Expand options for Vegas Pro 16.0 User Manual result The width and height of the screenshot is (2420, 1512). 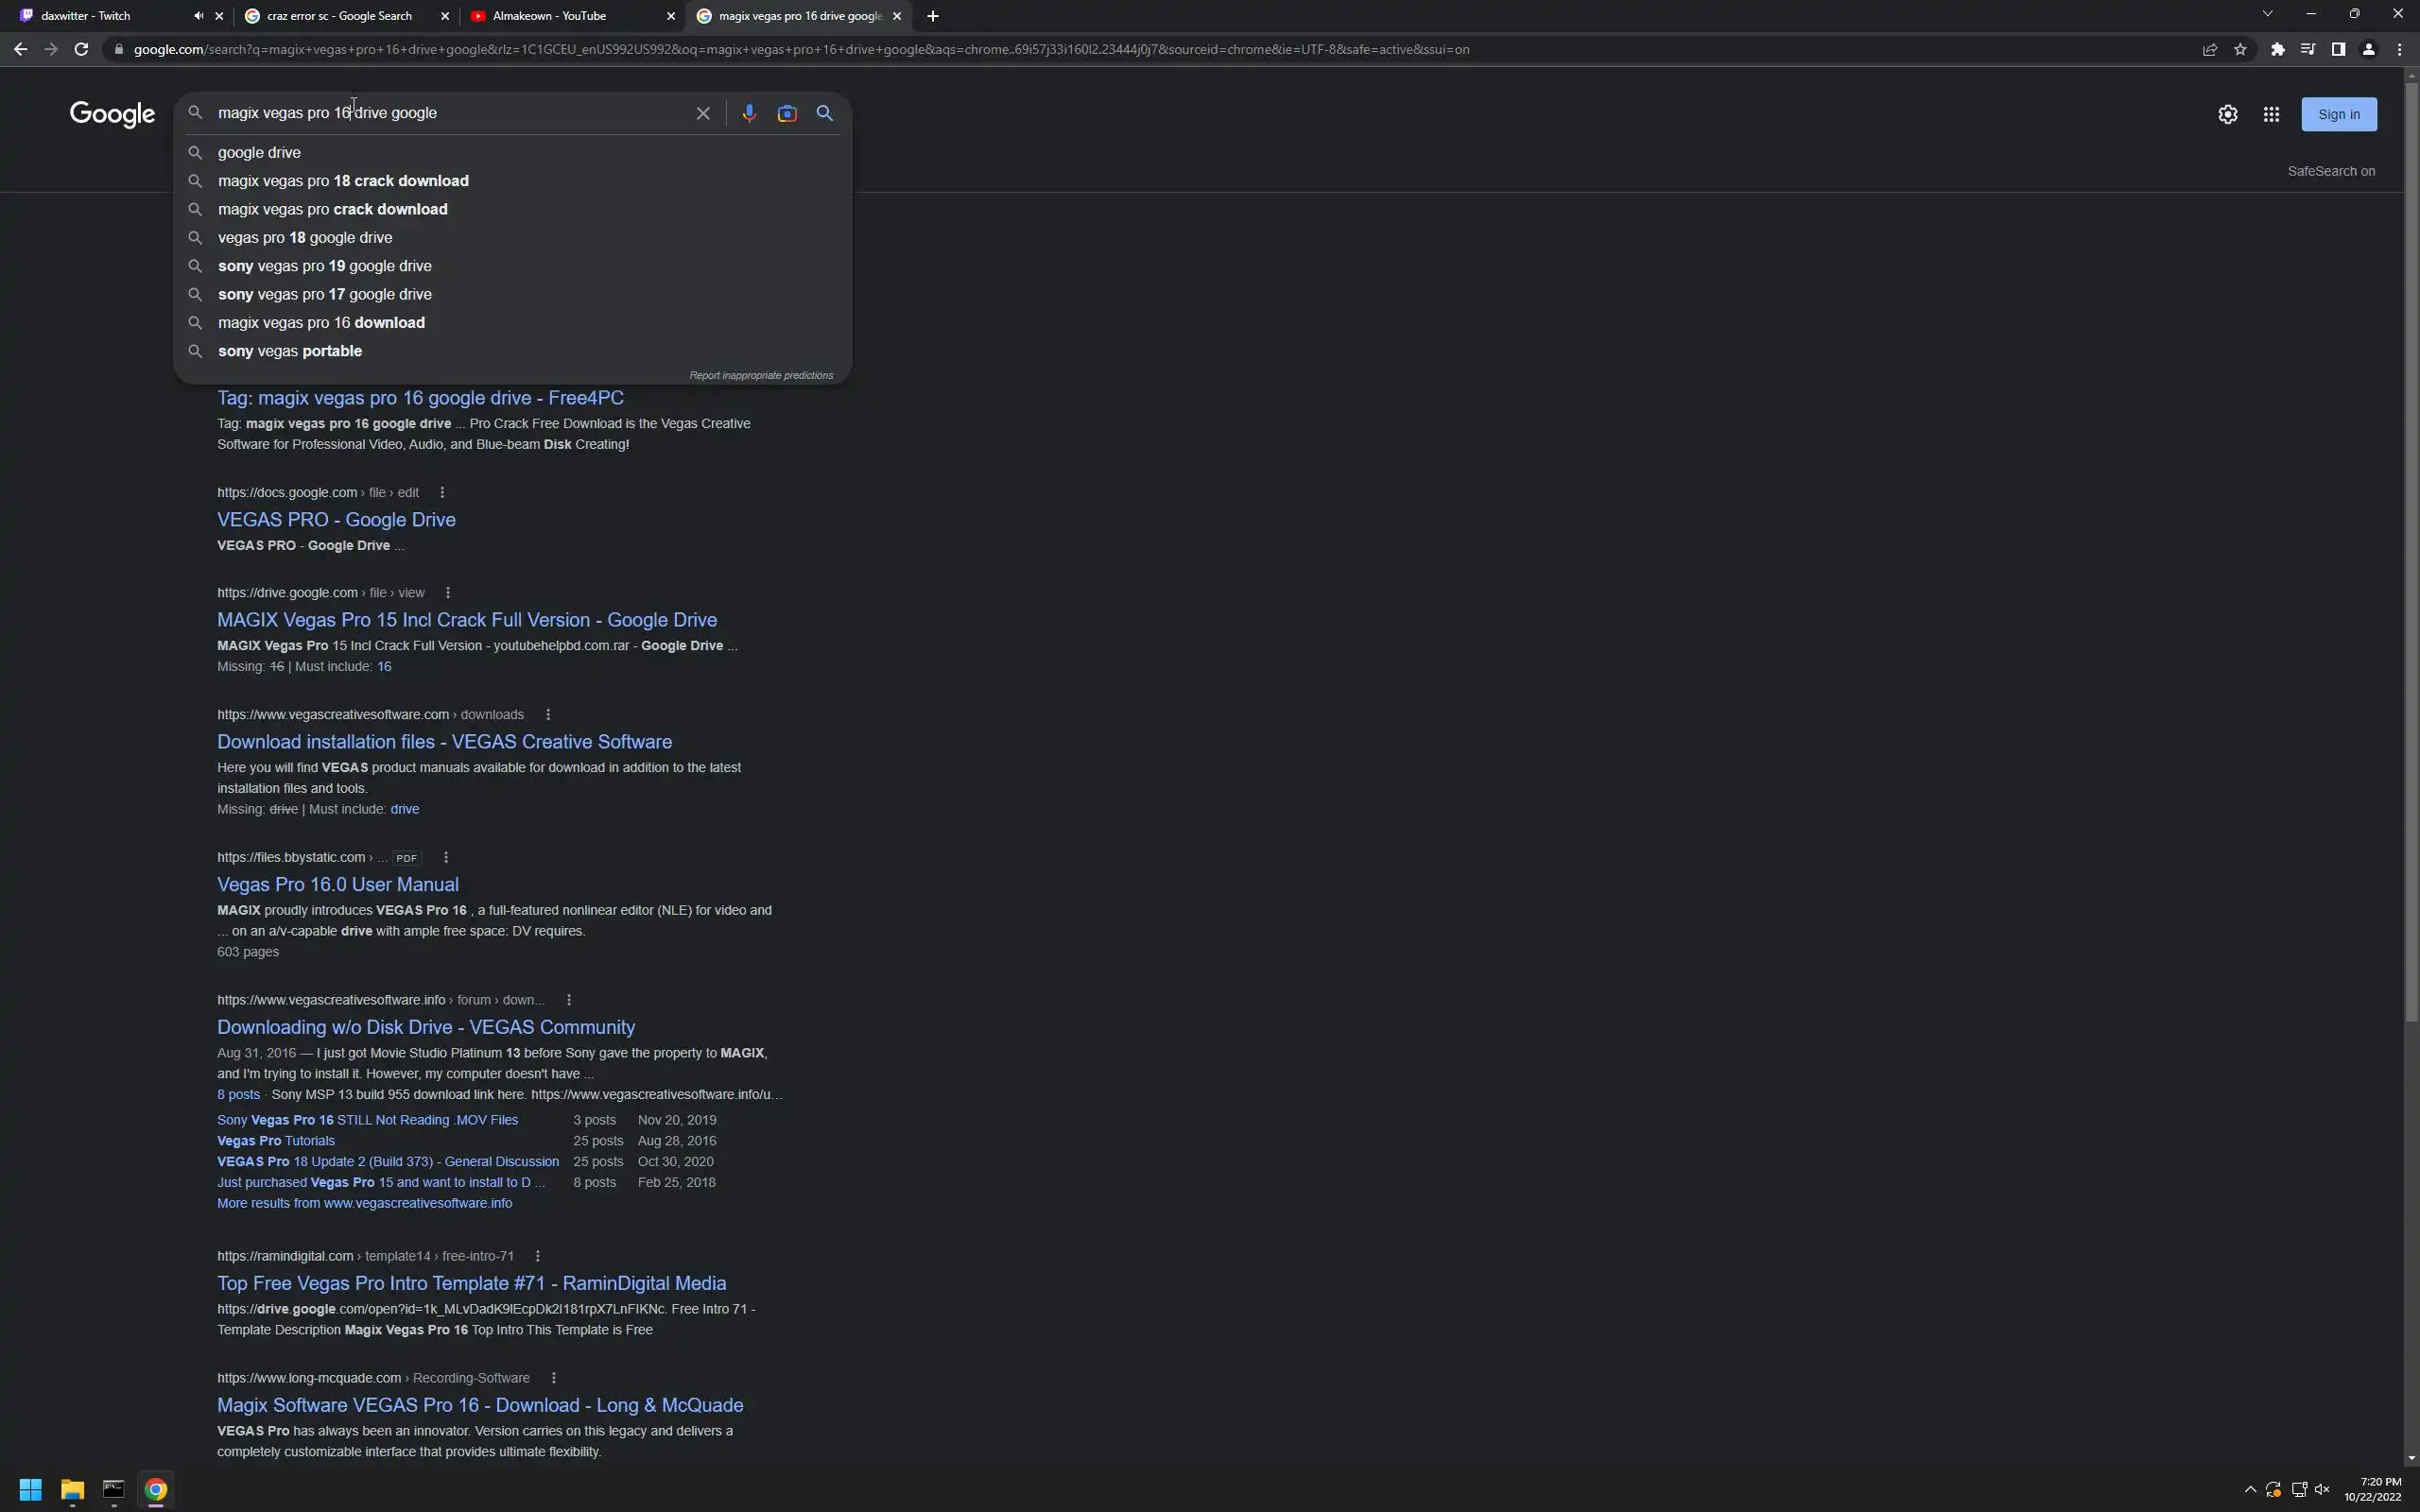[x=446, y=857]
